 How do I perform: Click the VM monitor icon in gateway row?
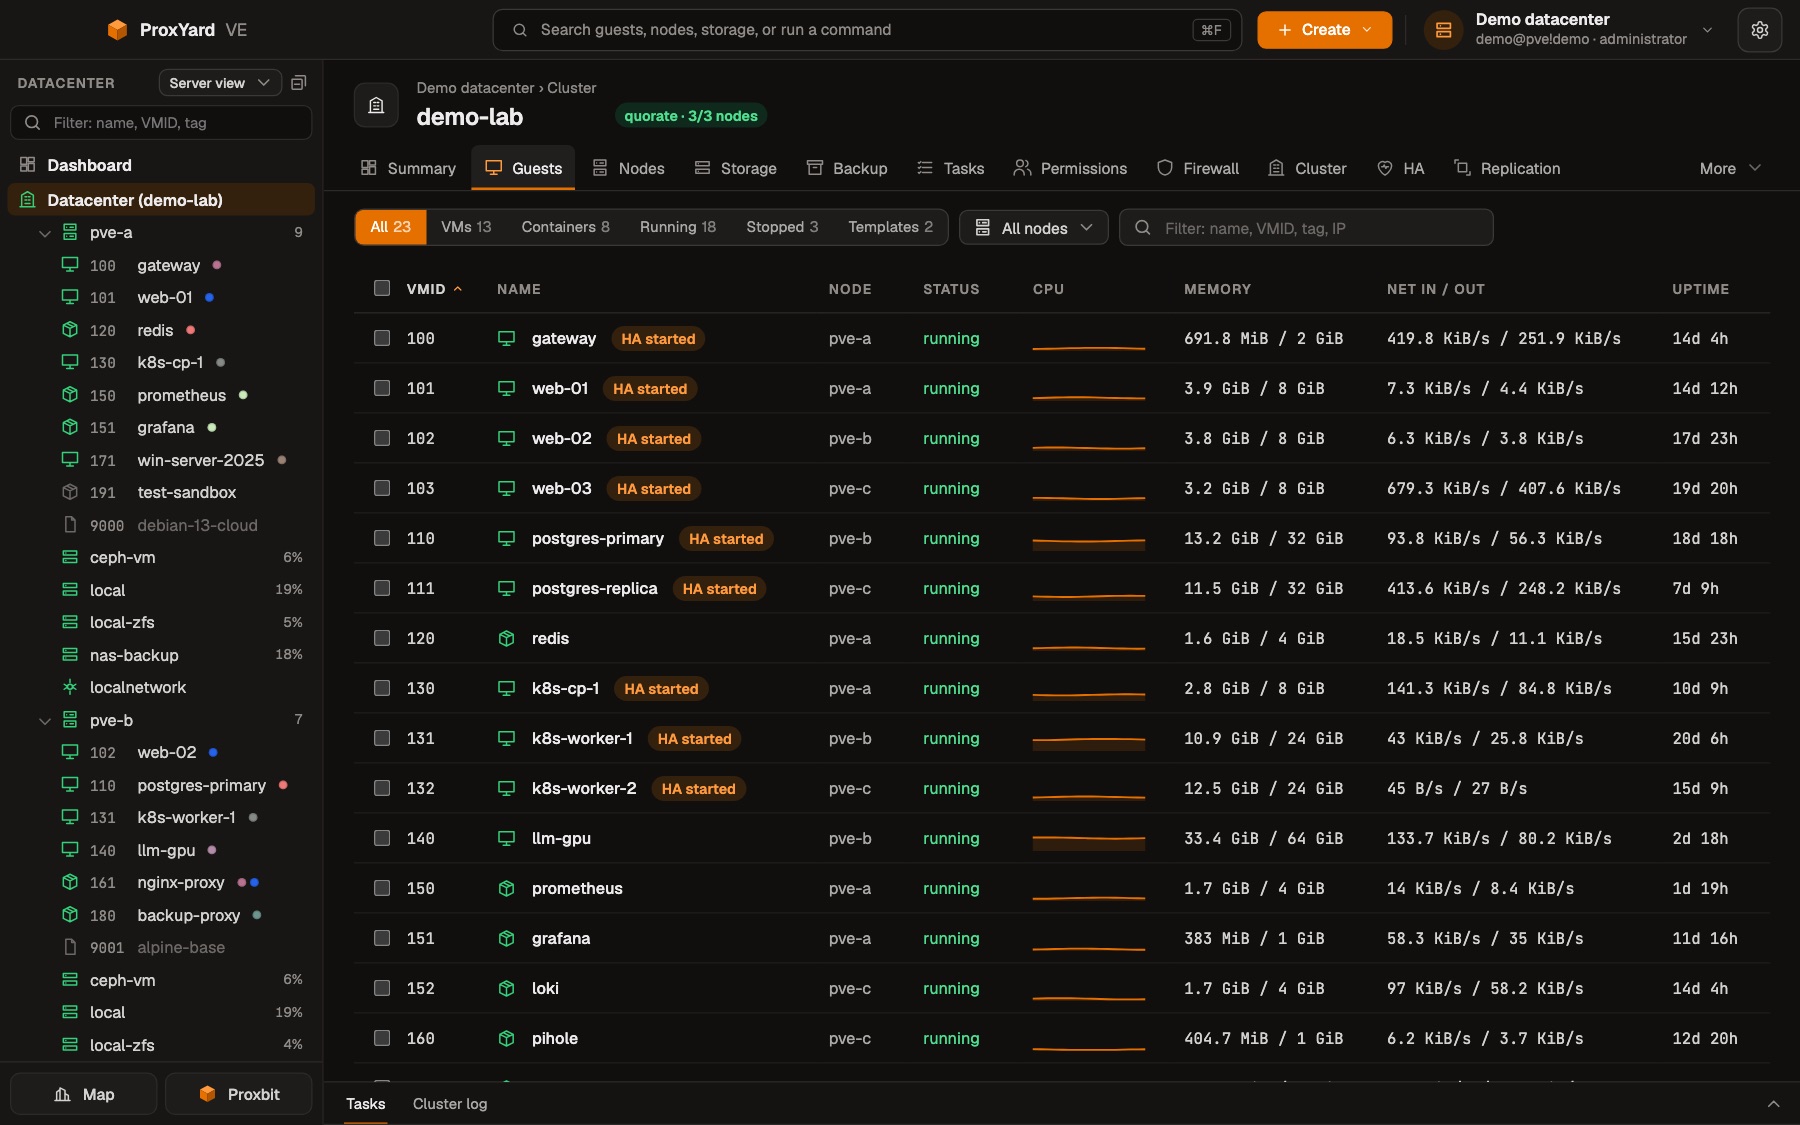pos(507,339)
